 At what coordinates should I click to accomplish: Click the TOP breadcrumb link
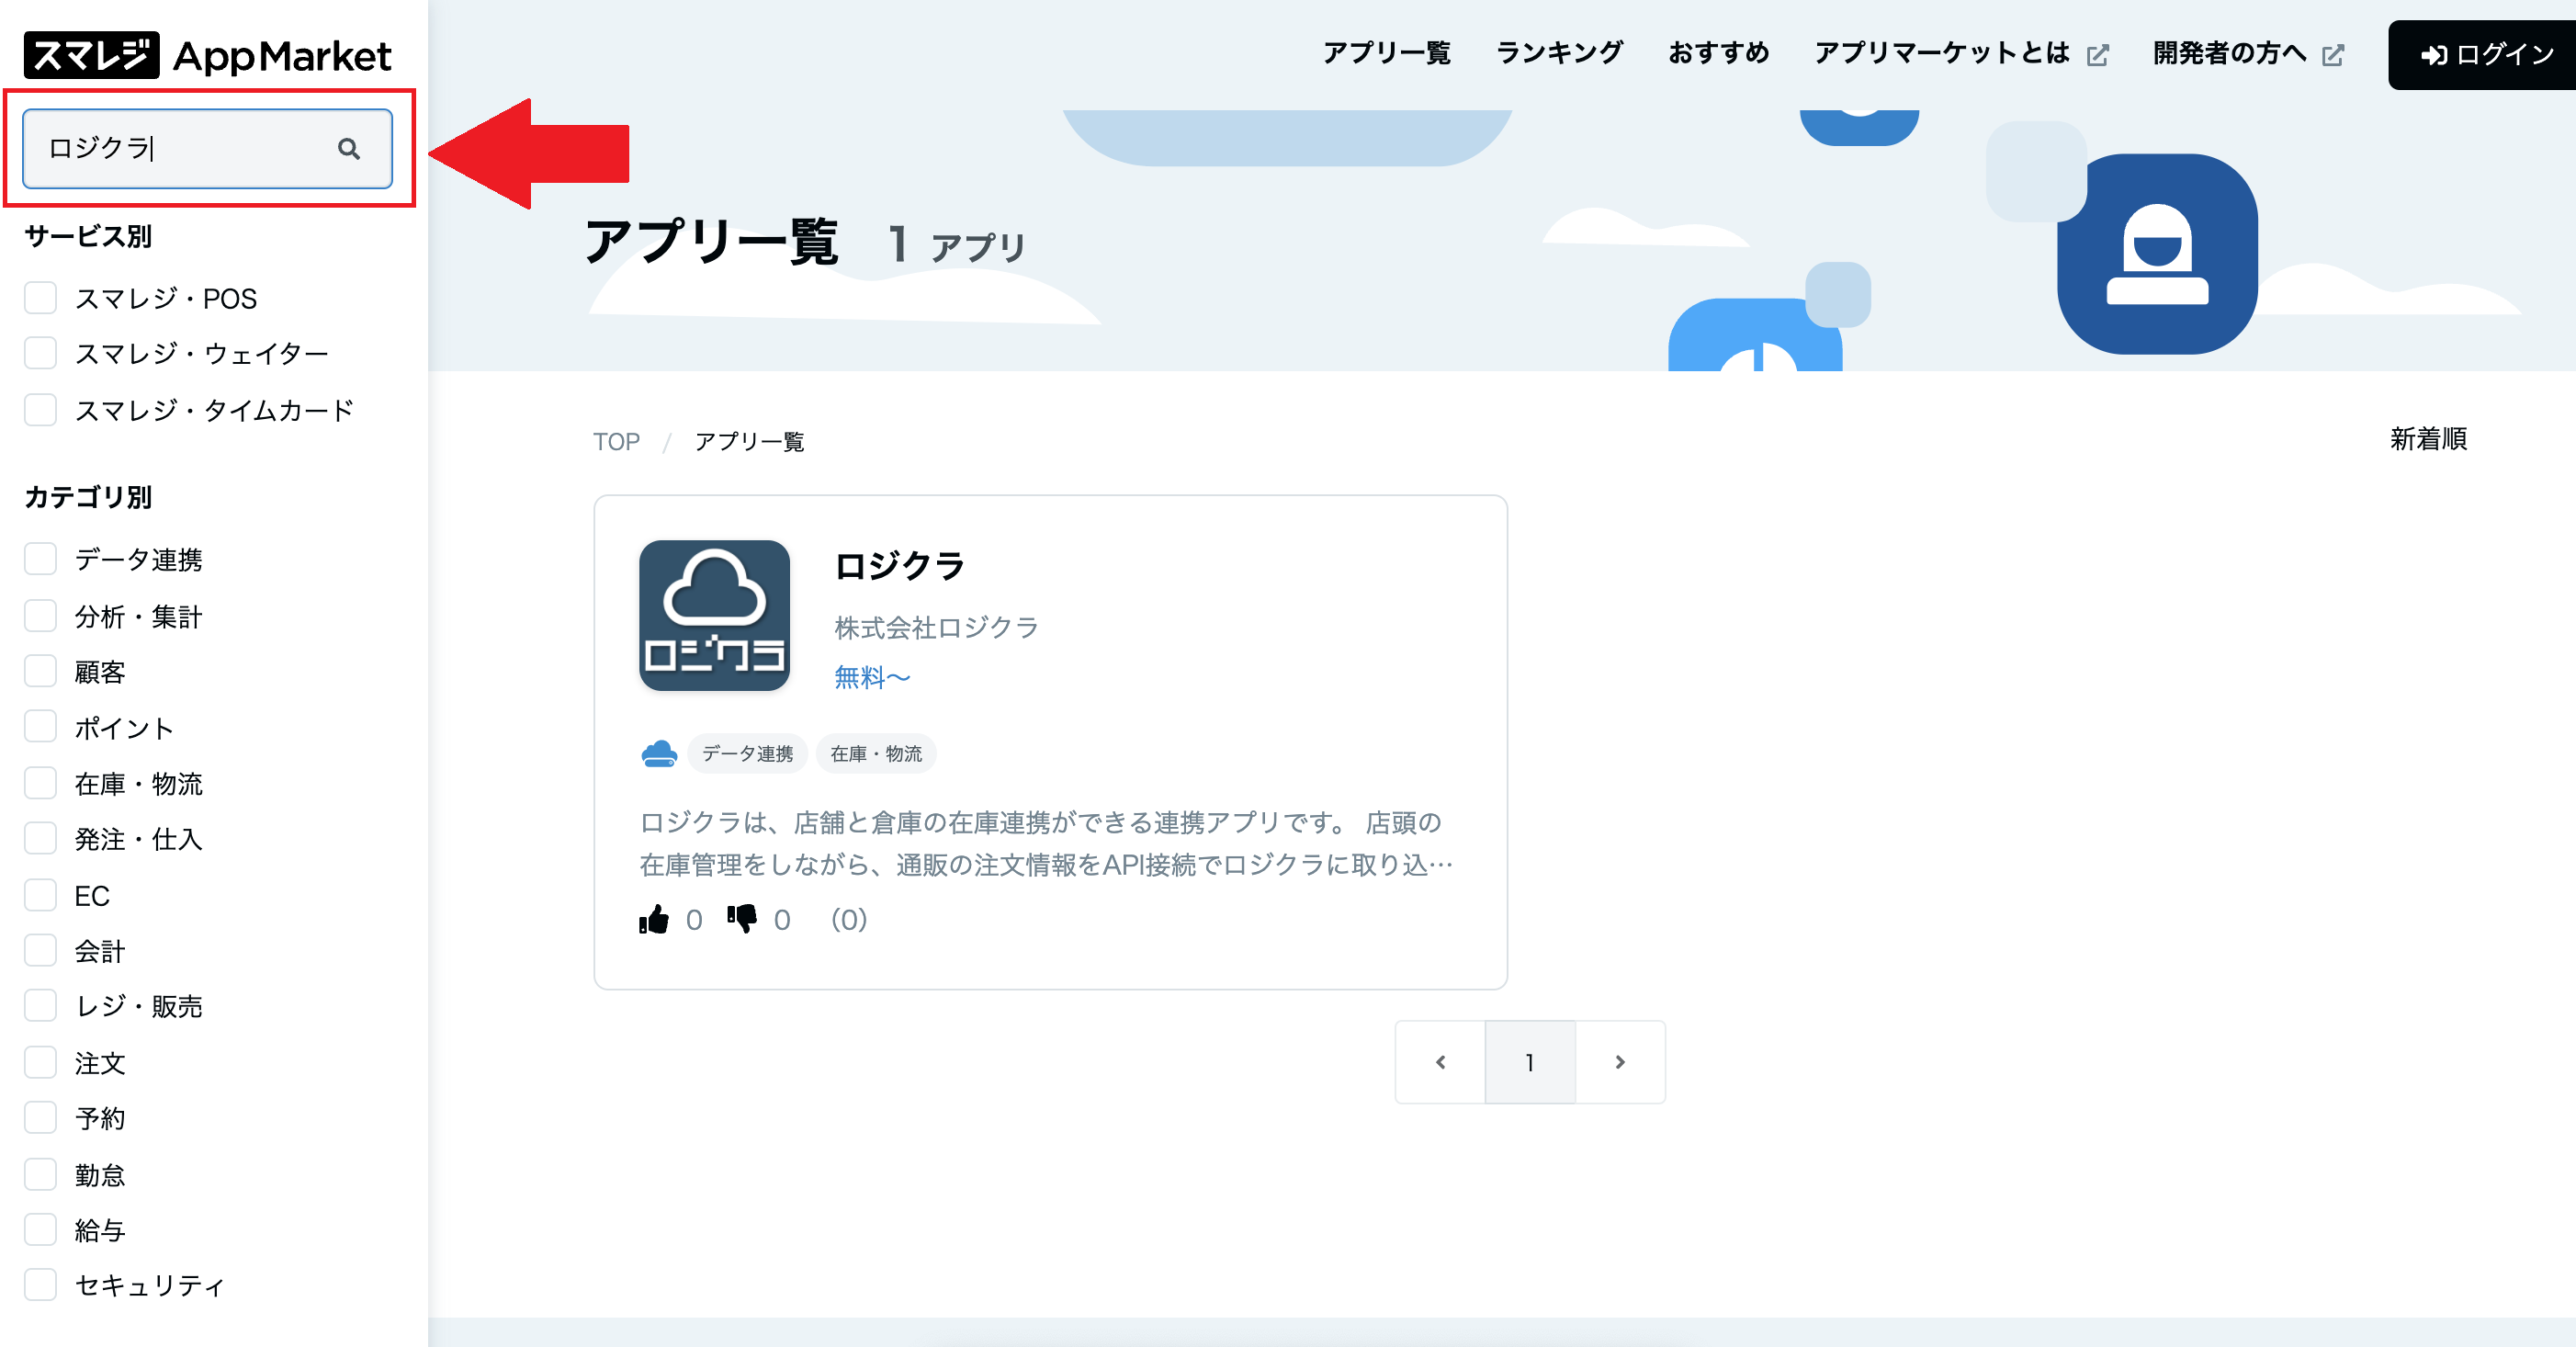point(616,442)
